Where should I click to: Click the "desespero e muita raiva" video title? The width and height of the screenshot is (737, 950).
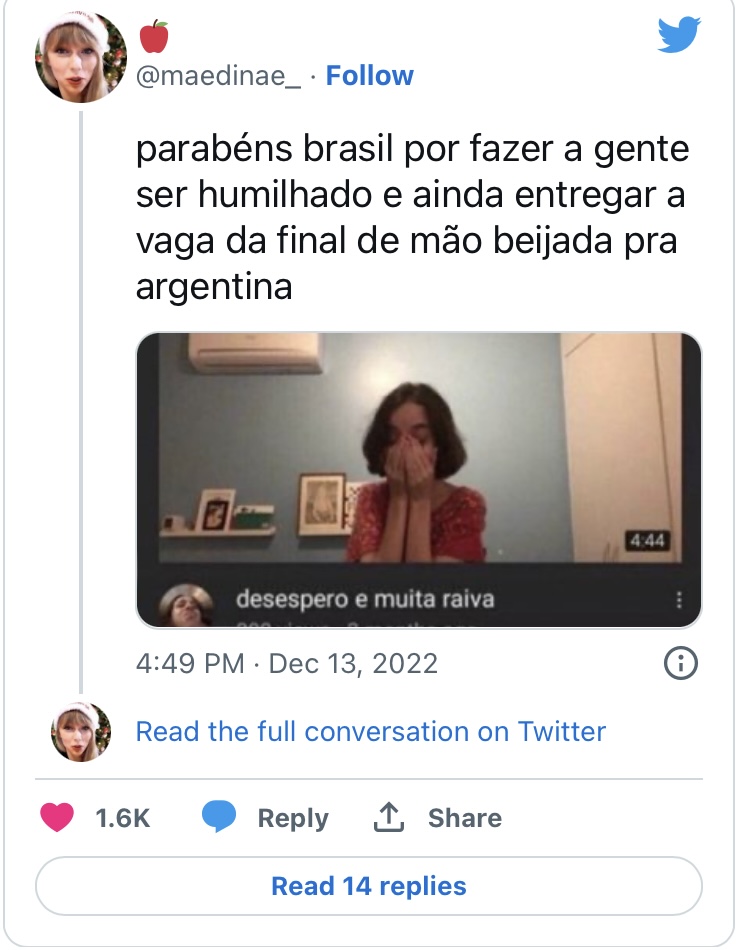click(365, 599)
